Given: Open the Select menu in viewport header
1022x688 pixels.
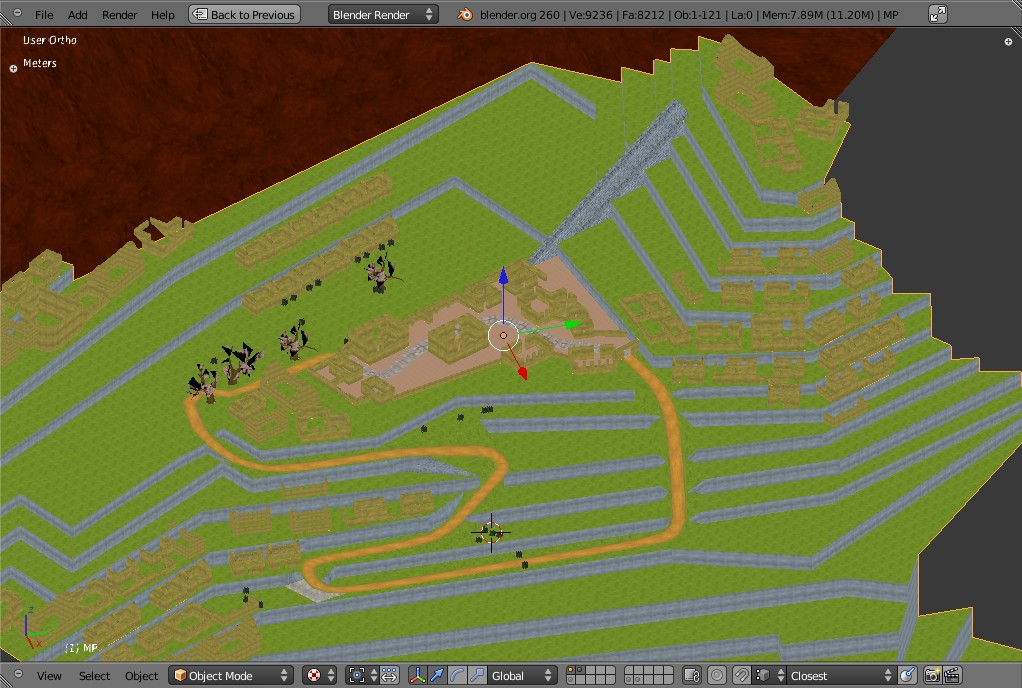Looking at the screenshot, I should [94, 676].
